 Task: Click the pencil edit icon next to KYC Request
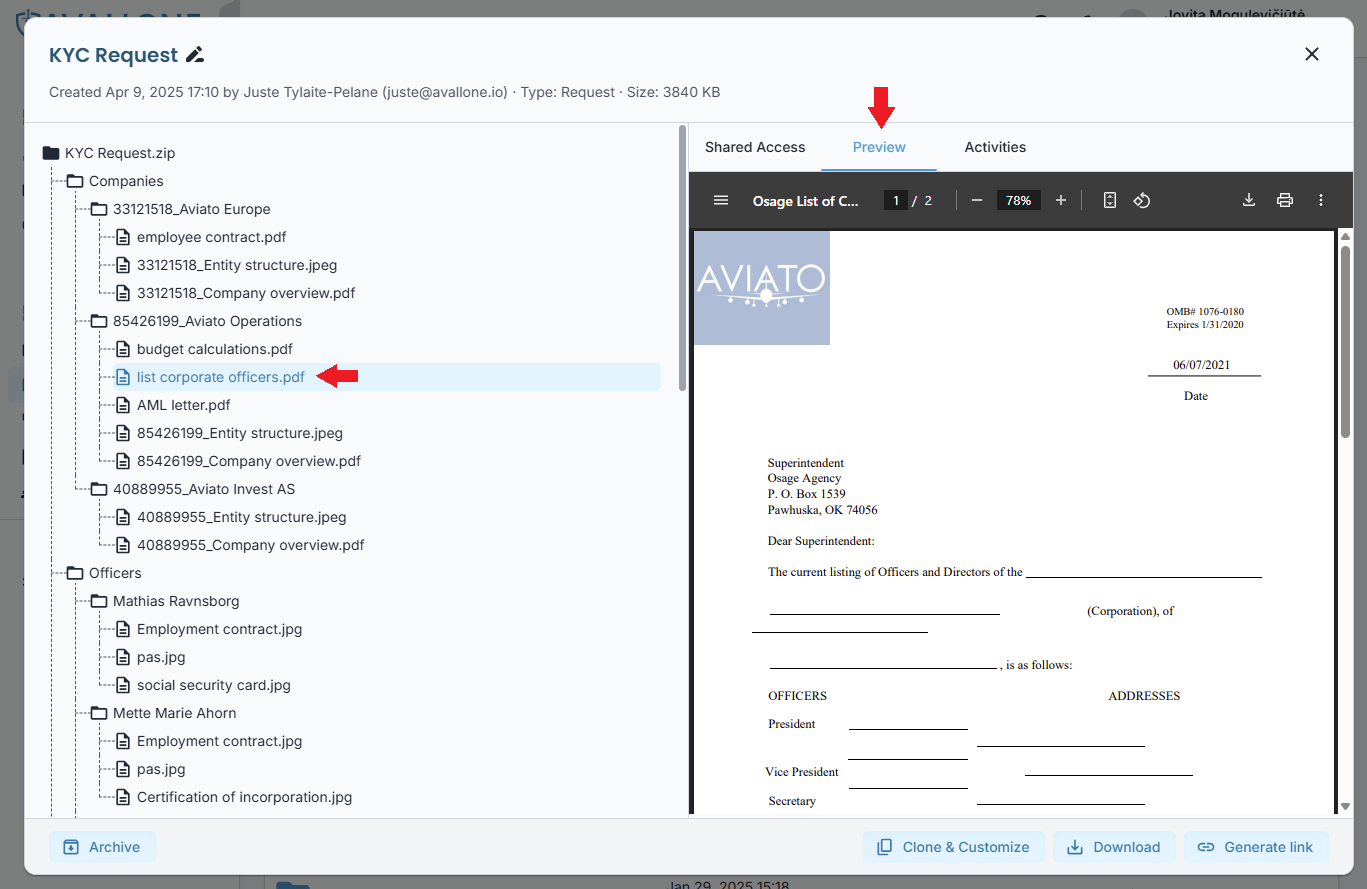point(195,55)
